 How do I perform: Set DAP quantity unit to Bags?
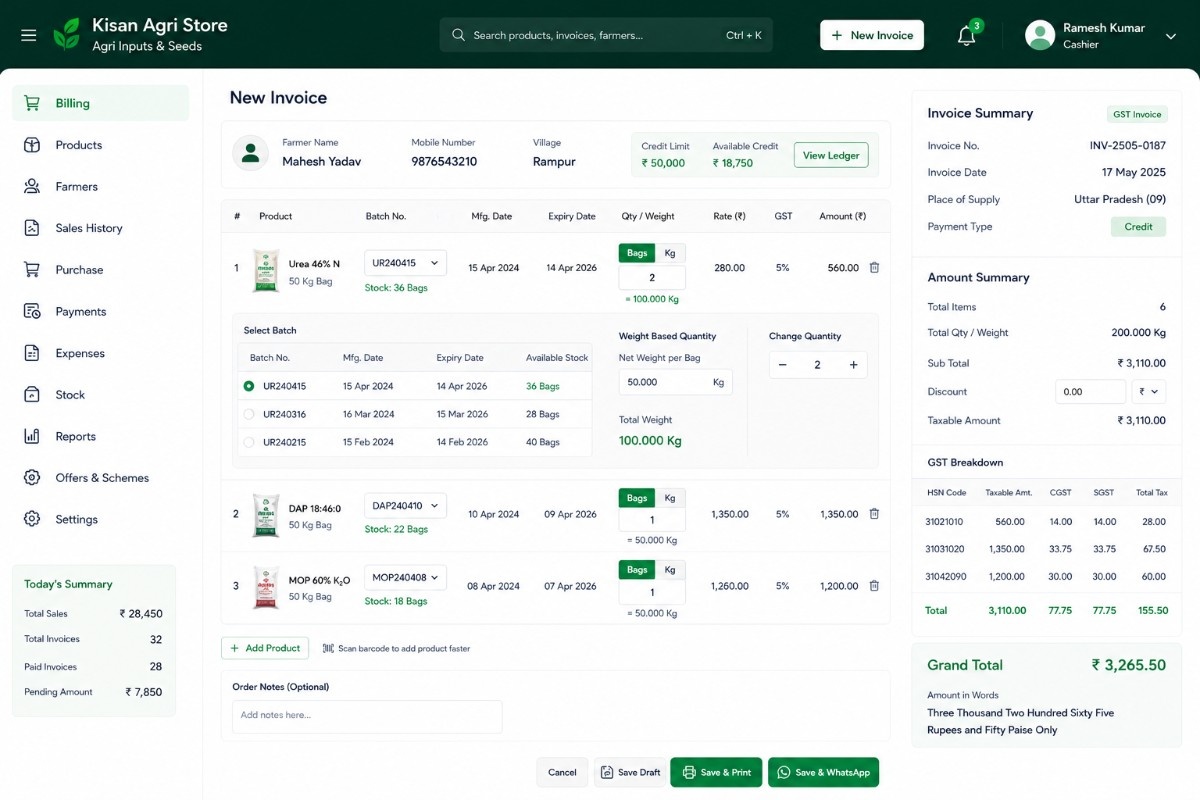[x=637, y=498]
